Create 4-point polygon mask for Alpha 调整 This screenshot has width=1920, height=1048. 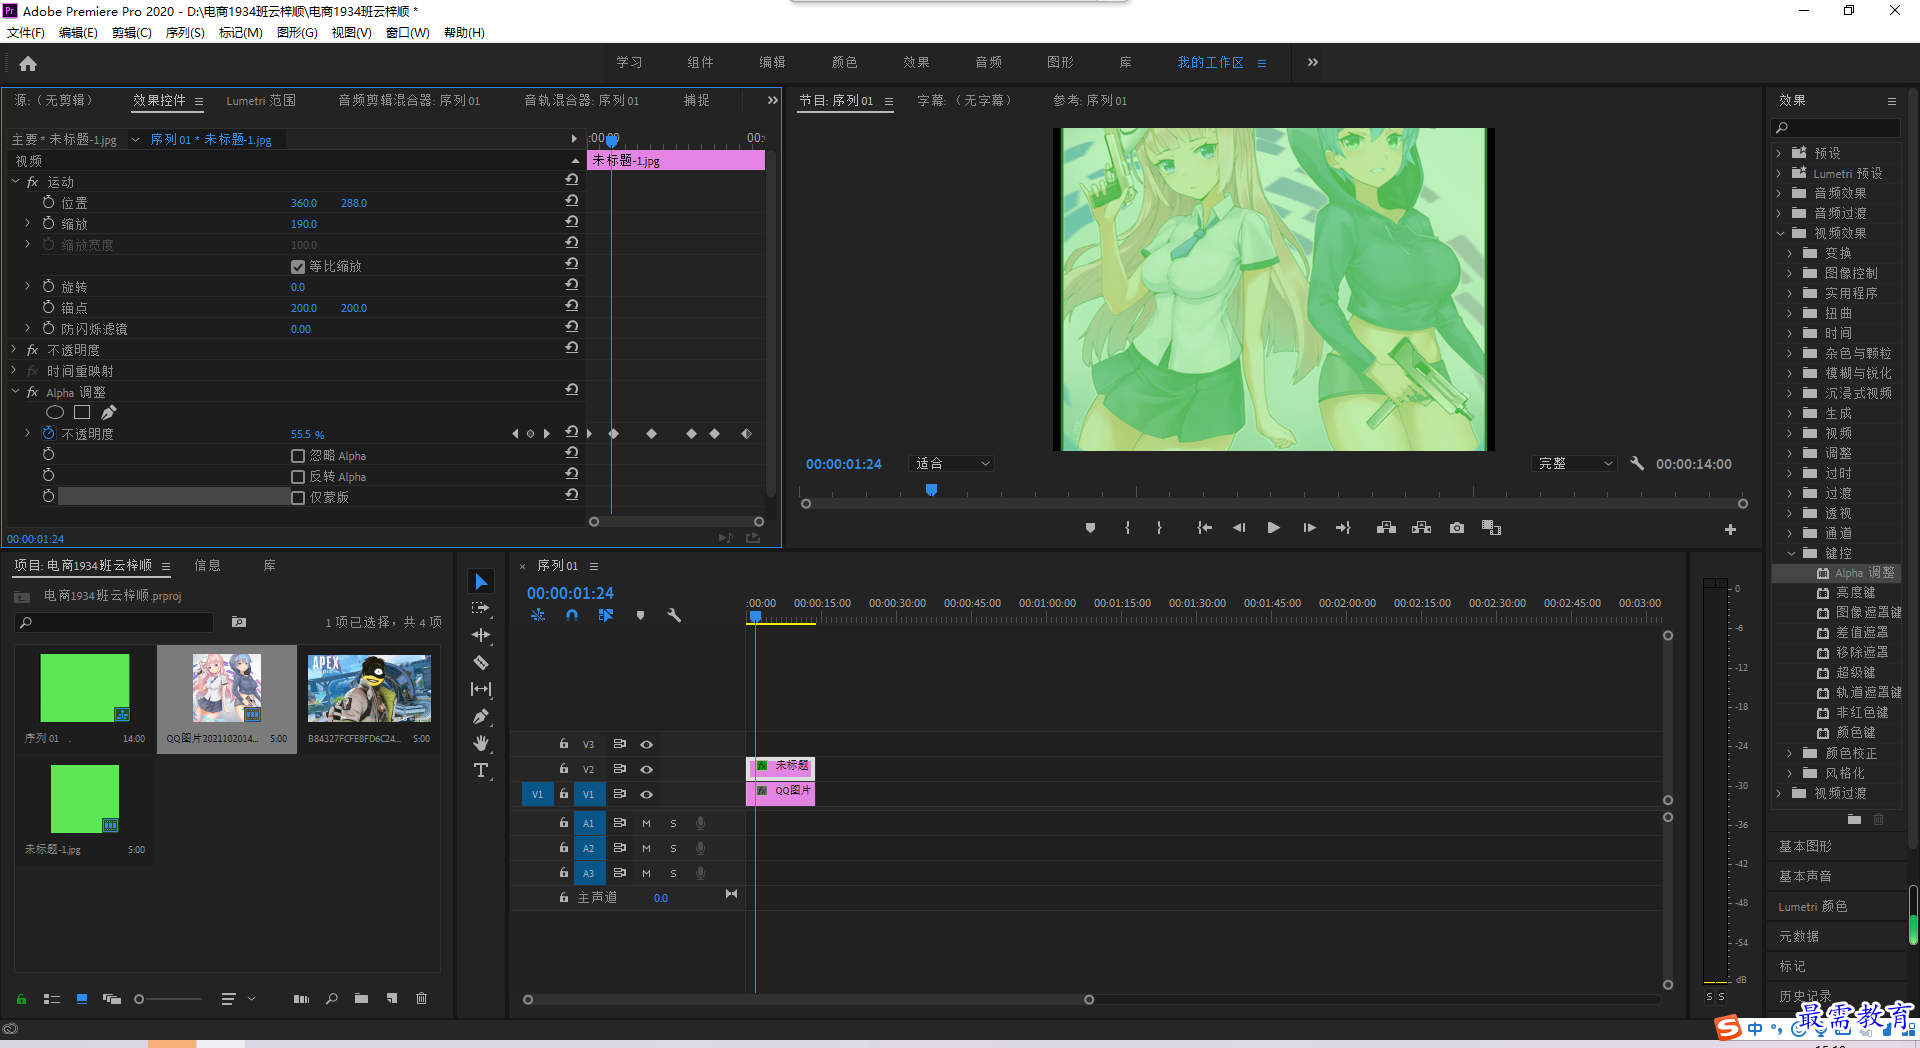[82, 412]
